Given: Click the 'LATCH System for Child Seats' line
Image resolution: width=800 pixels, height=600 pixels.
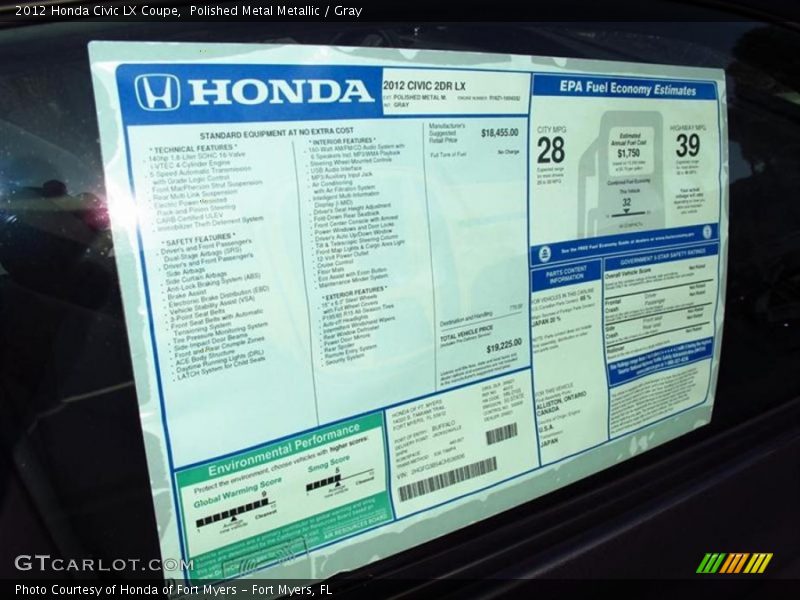Looking at the screenshot, I should point(221,368).
